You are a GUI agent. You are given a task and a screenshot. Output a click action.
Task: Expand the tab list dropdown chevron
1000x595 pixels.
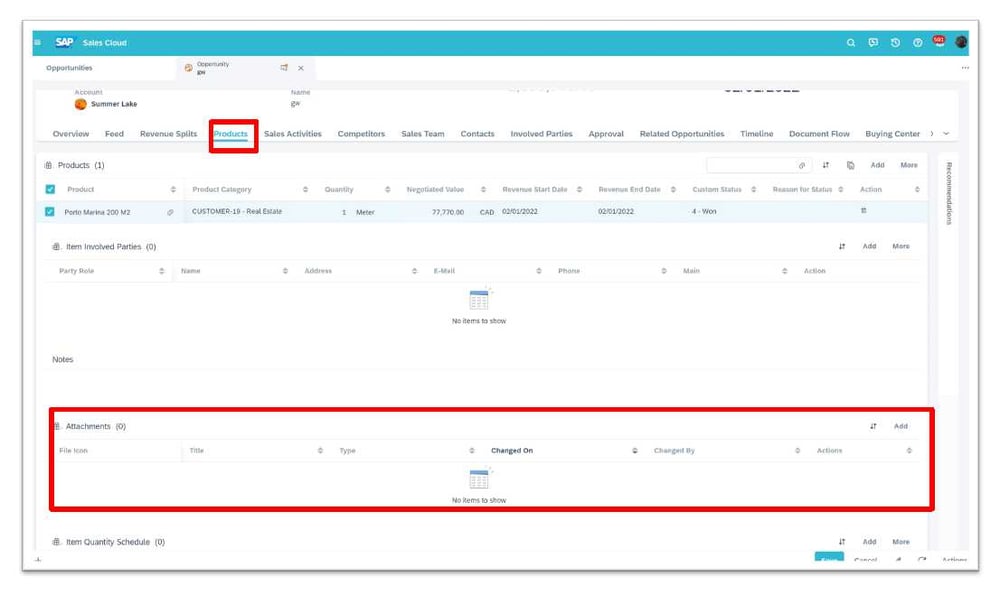point(946,134)
